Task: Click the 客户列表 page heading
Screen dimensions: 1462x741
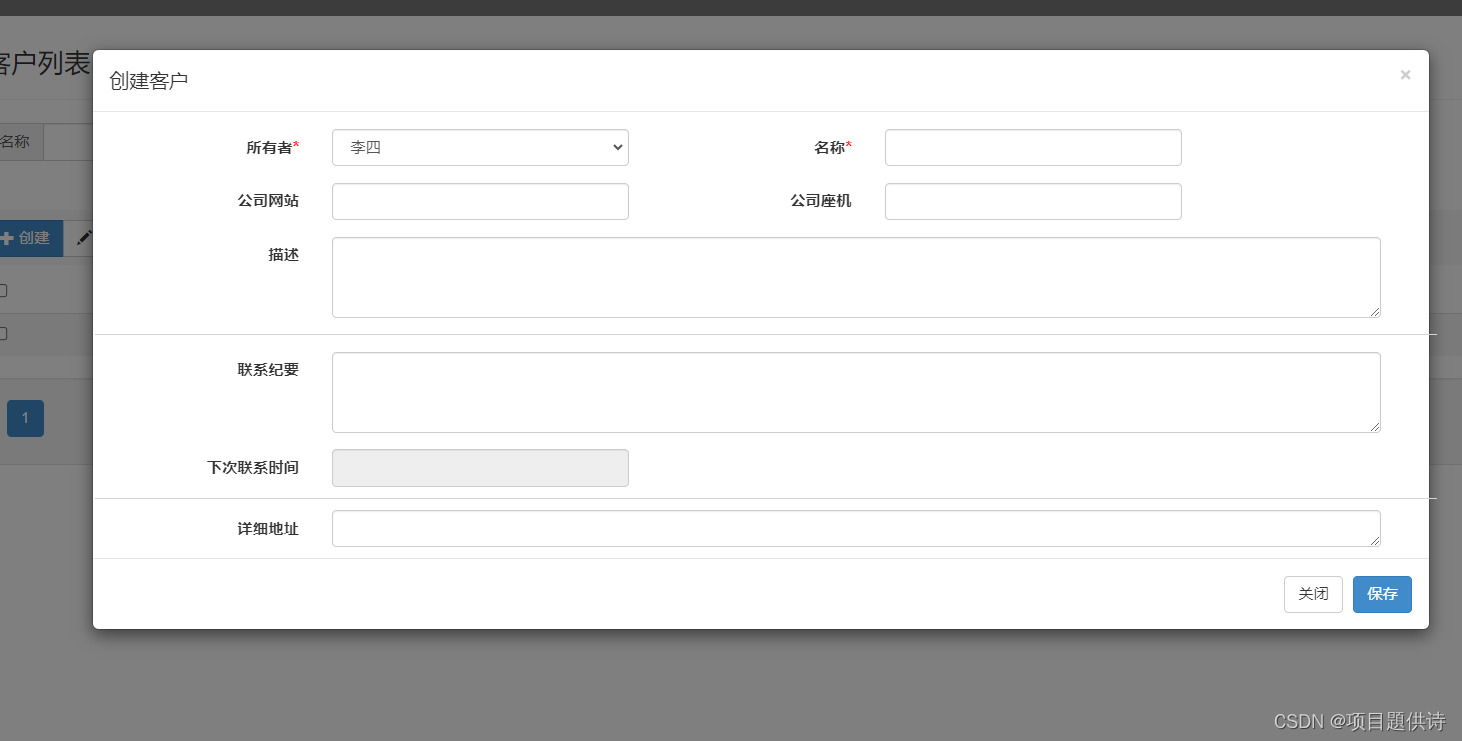Action: 43,64
